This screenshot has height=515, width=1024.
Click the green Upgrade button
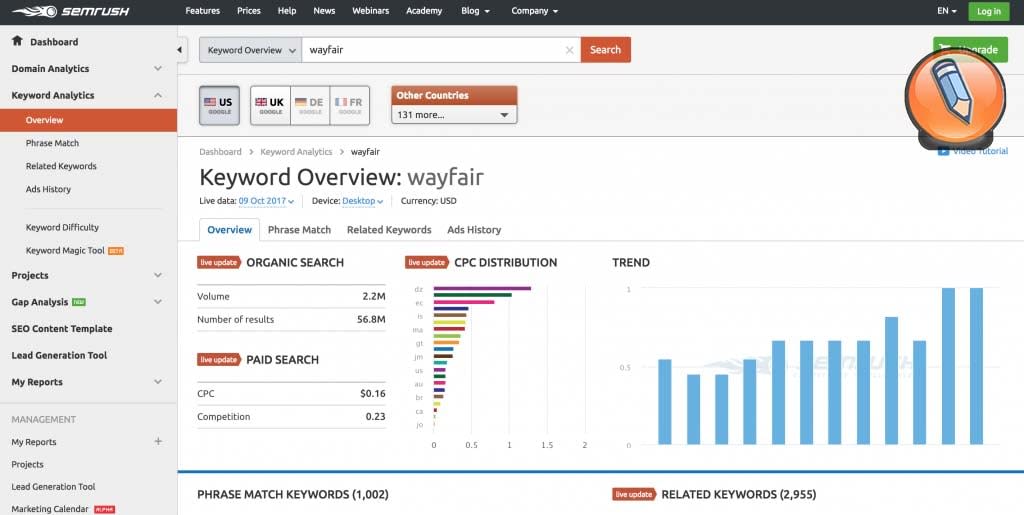click(970, 50)
